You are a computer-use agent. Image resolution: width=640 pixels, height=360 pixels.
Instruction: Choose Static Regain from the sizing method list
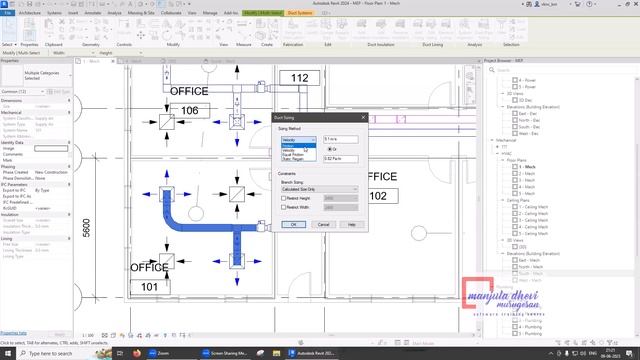pyautogui.click(x=298, y=159)
